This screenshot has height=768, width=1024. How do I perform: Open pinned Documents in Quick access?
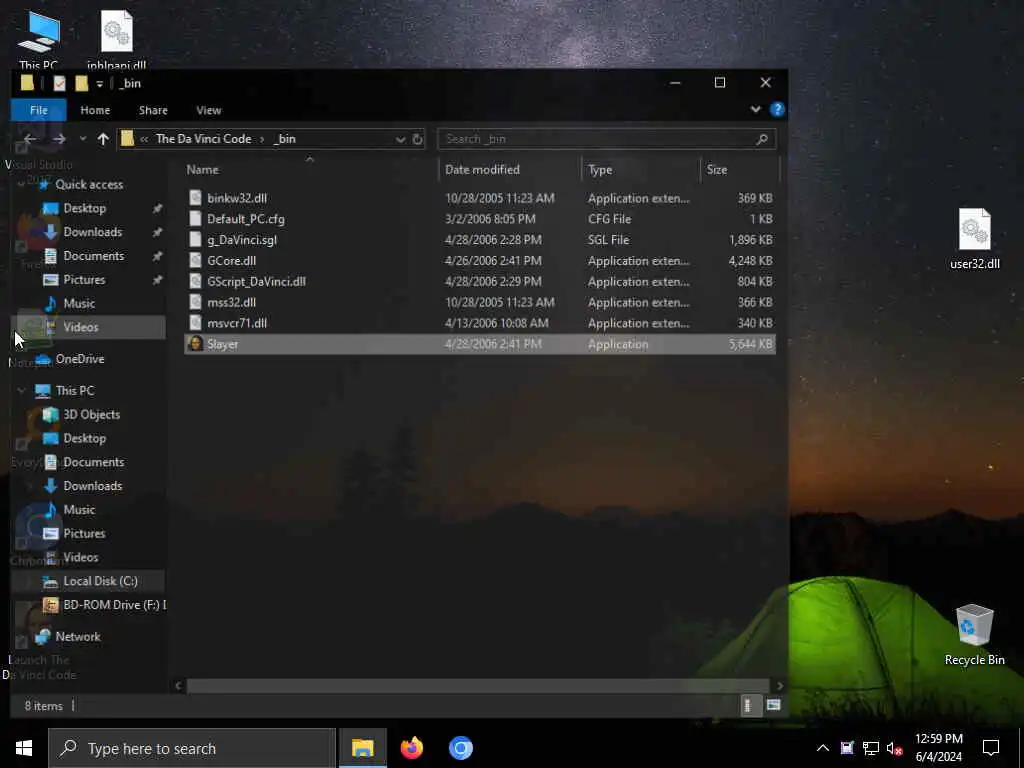(x=93, y=256)
